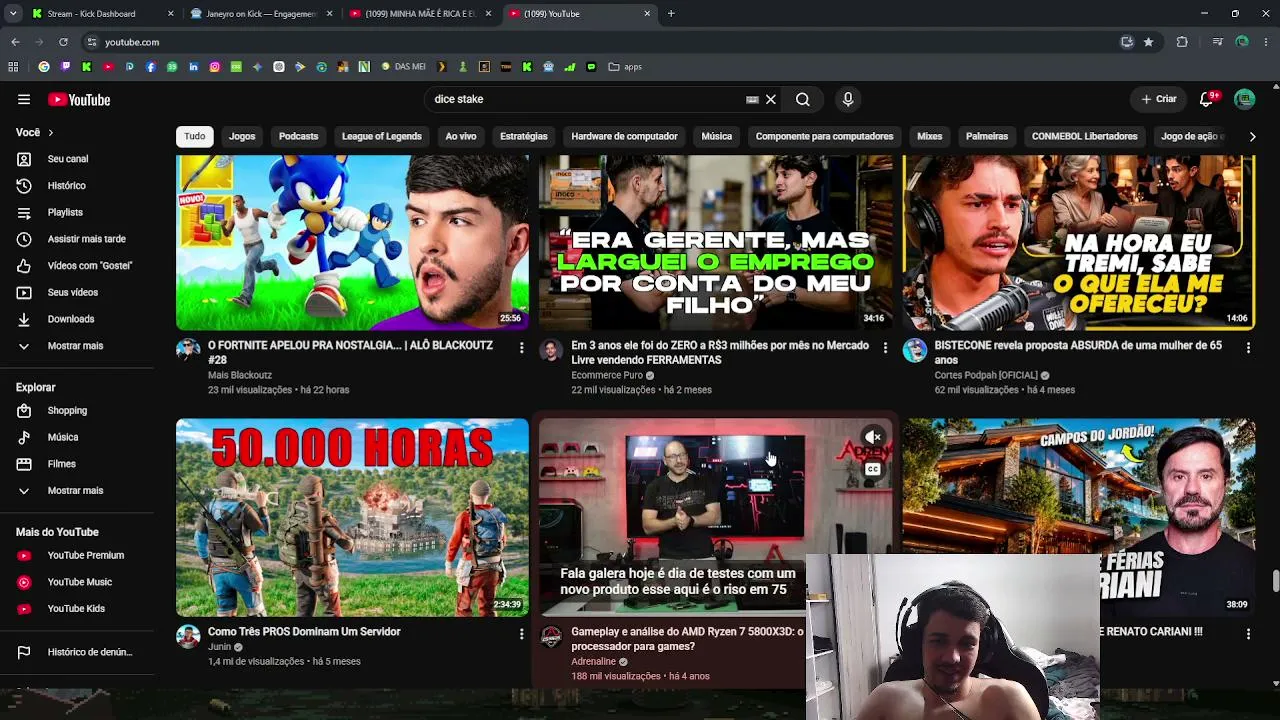This screenshot has width=1280, height=720.
Task: Select the Jogos filter chip
Action: (x=242, y=136)
